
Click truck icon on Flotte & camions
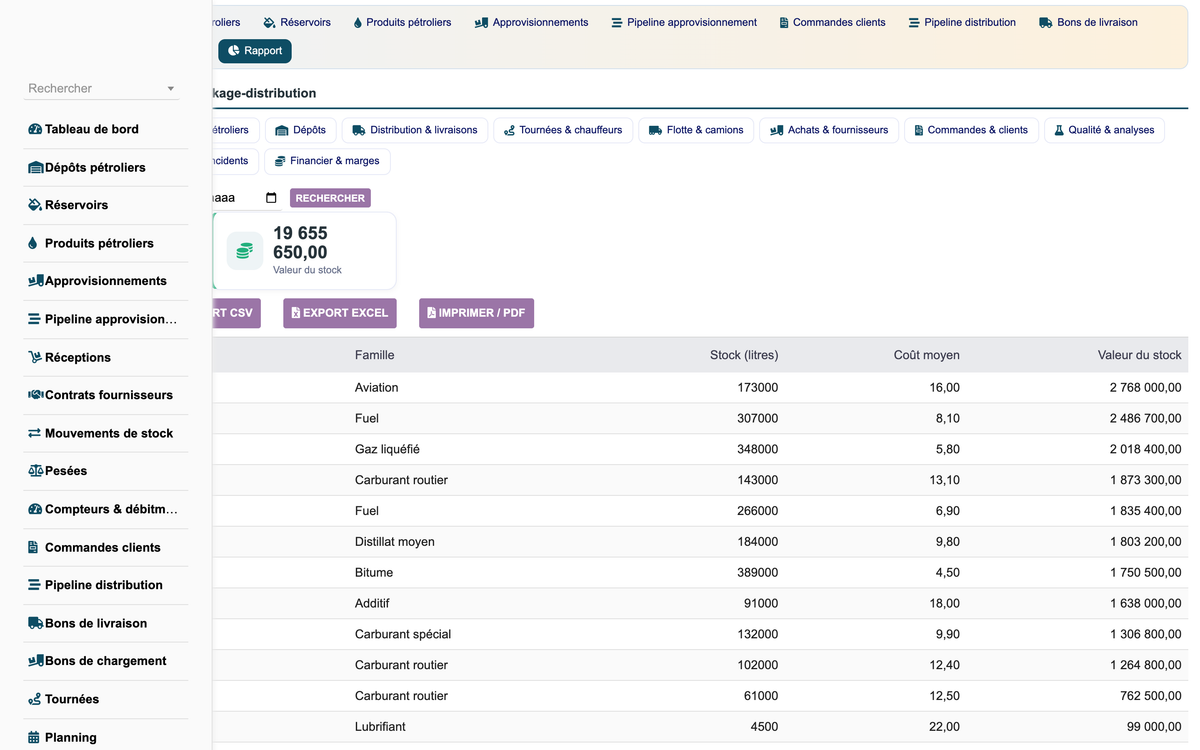655,130
